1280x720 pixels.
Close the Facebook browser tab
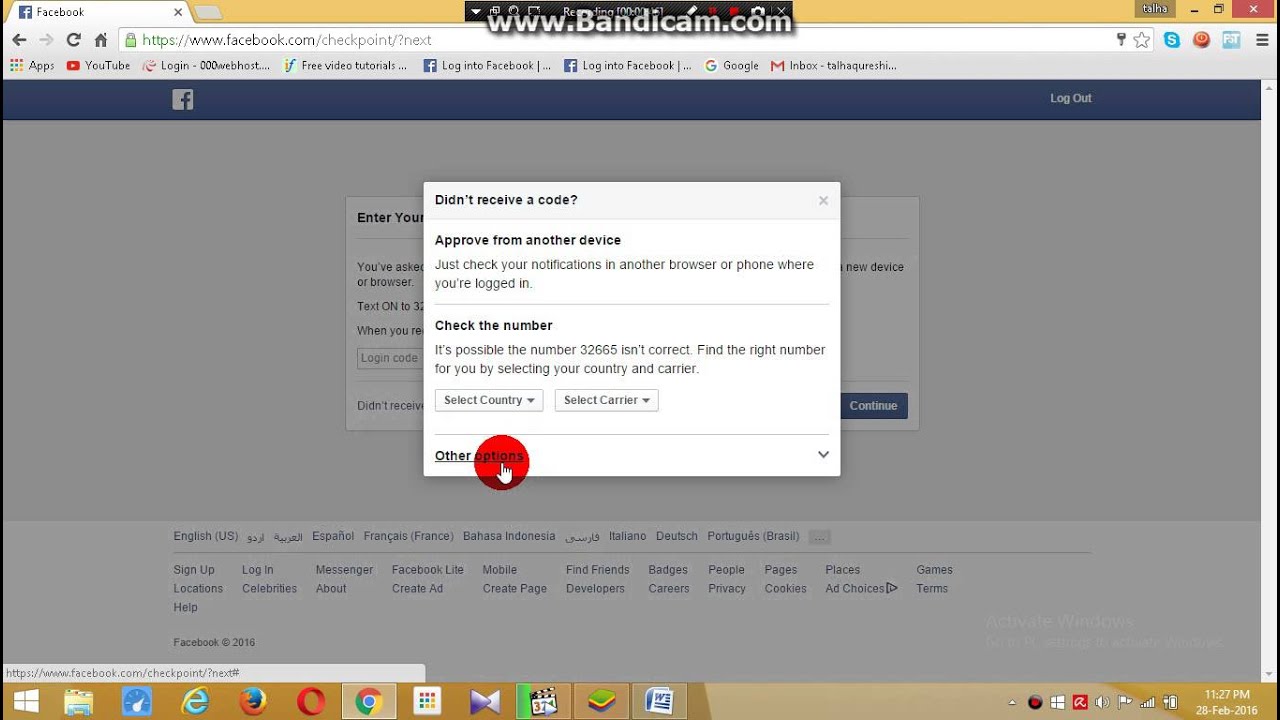(x=178, y=12)
